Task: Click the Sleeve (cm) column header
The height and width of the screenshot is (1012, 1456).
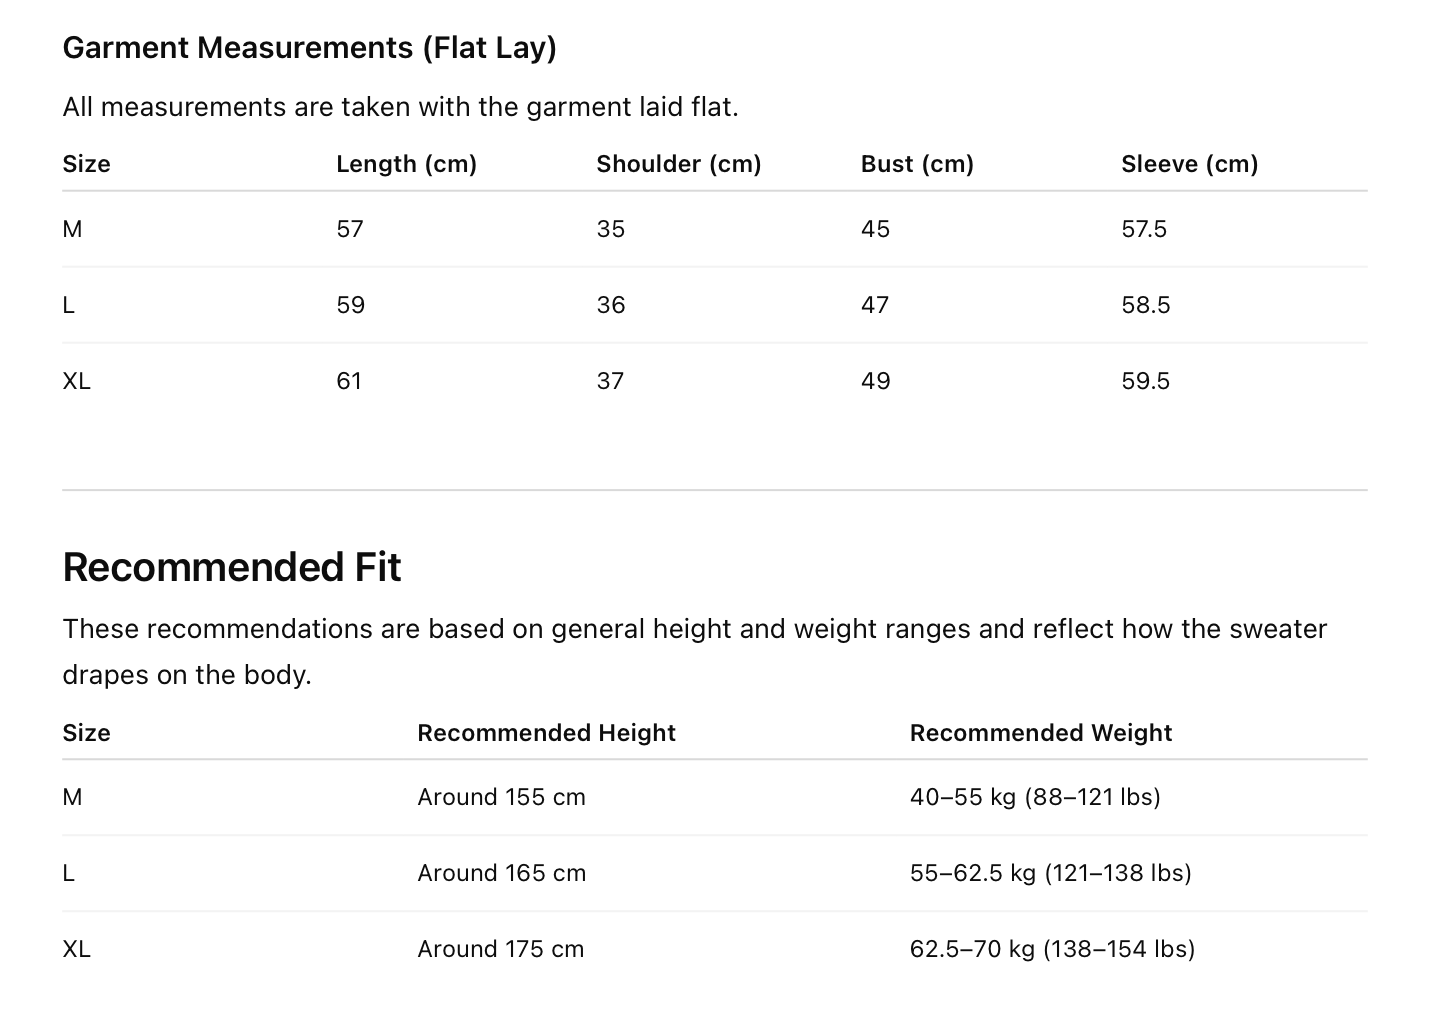Action: [x=1189, y=164]
